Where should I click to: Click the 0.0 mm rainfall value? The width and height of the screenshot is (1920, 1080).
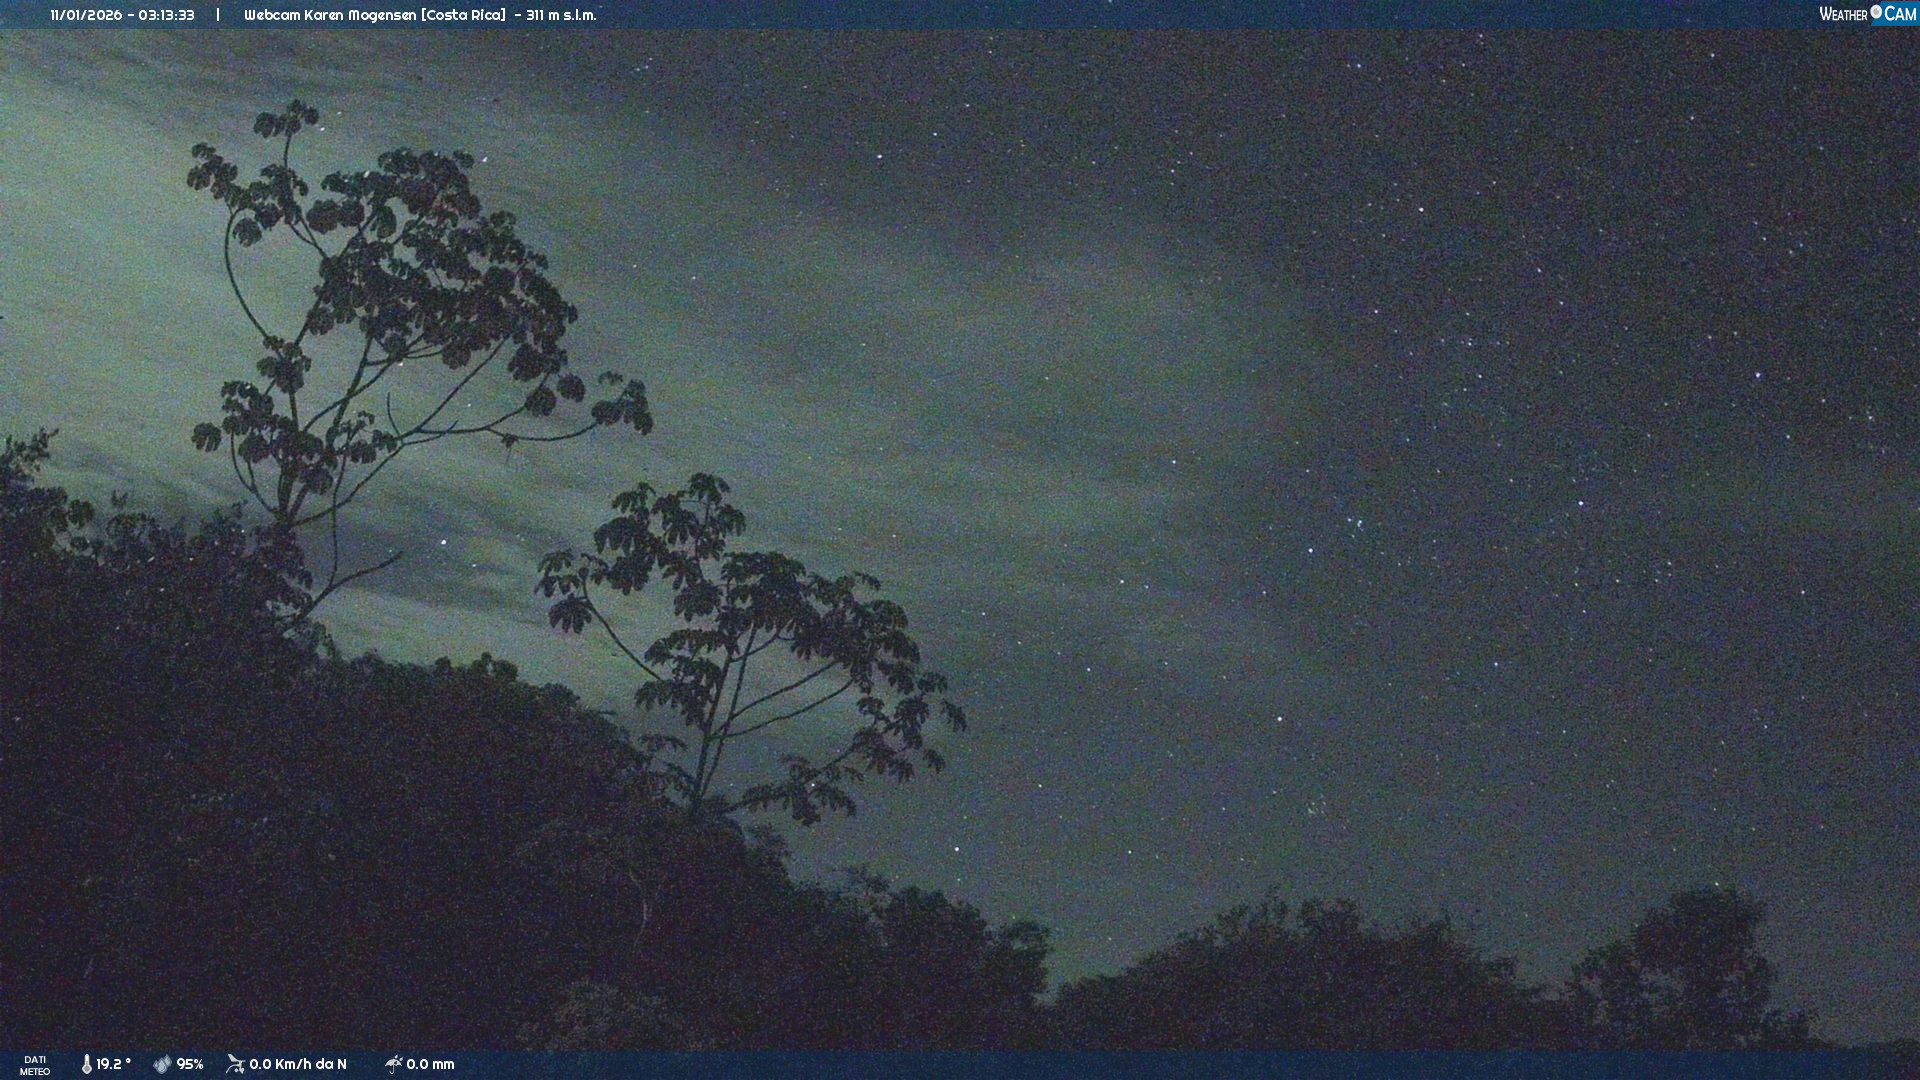pyautogui.click(x=430, y=1064)
